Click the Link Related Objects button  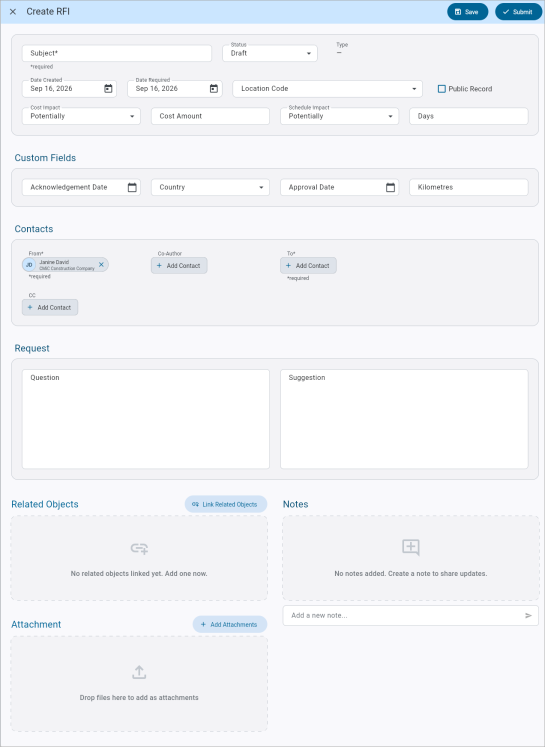click(x=226, y=504)
